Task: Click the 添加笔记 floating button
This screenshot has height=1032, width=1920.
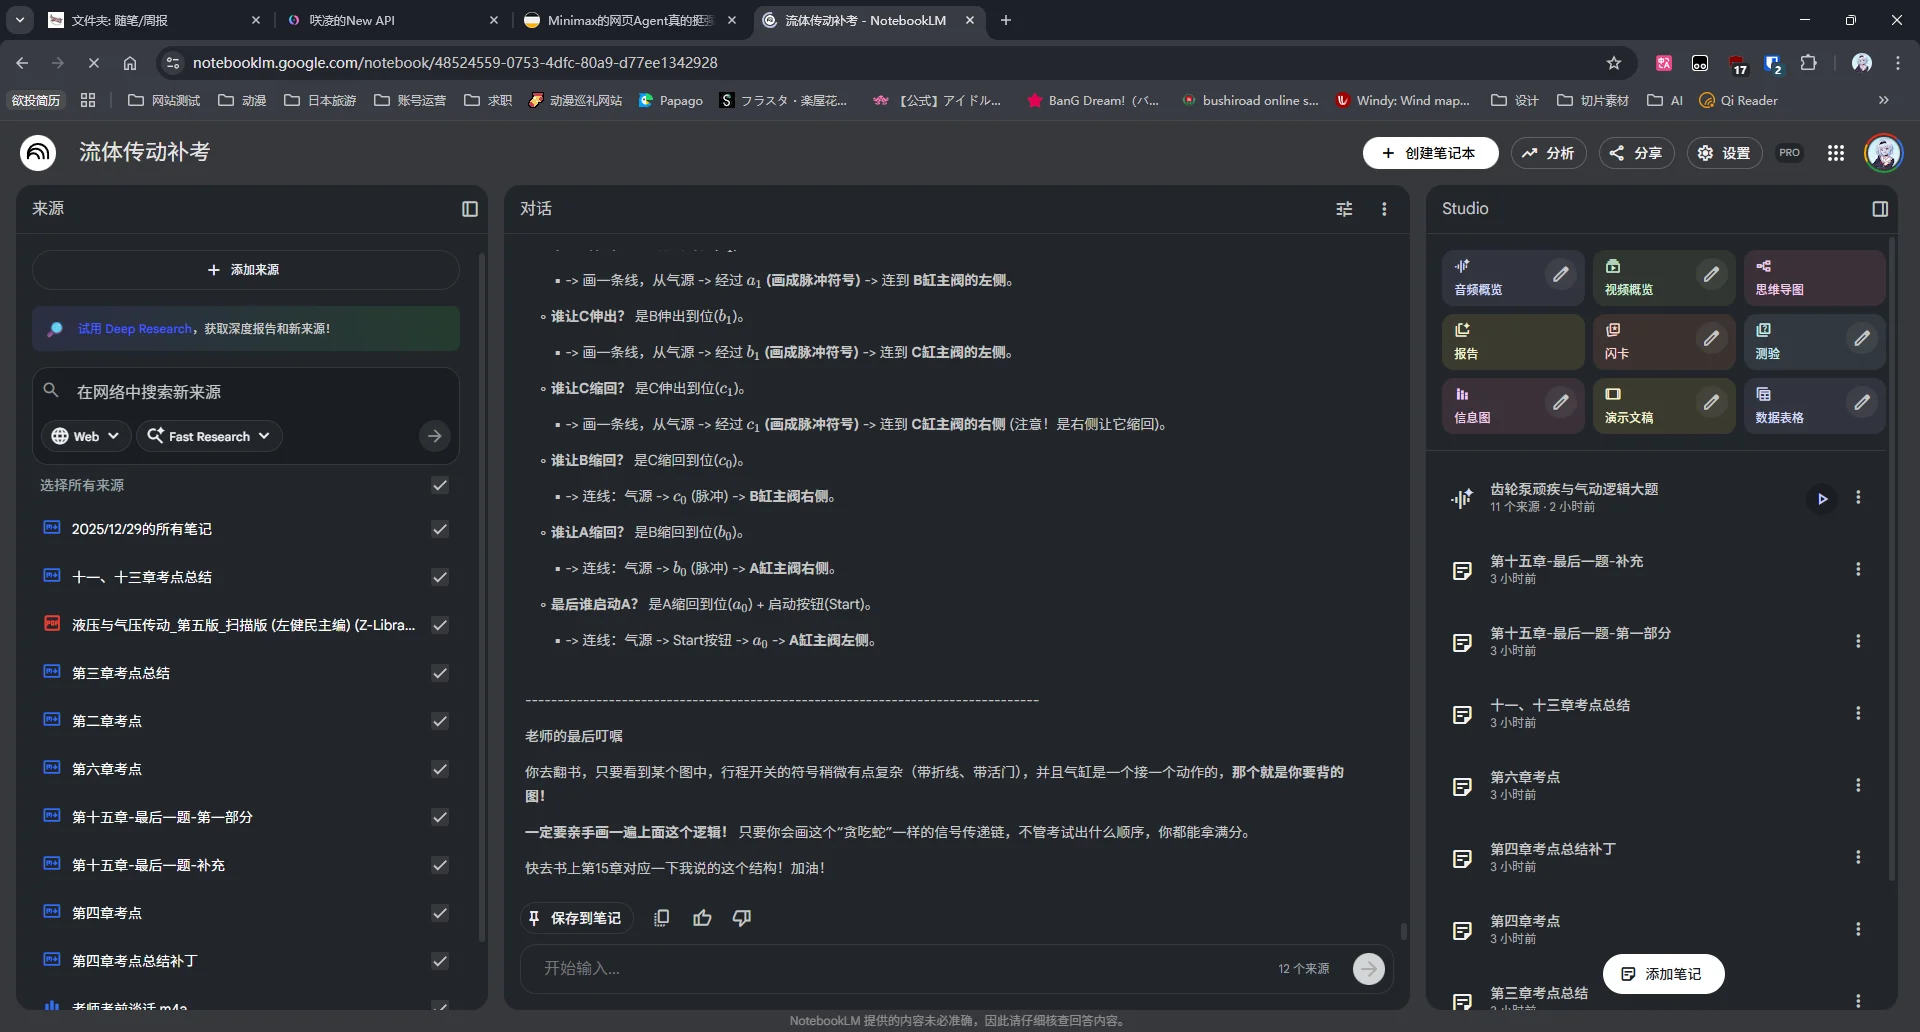Action: tap(1663, 973)
